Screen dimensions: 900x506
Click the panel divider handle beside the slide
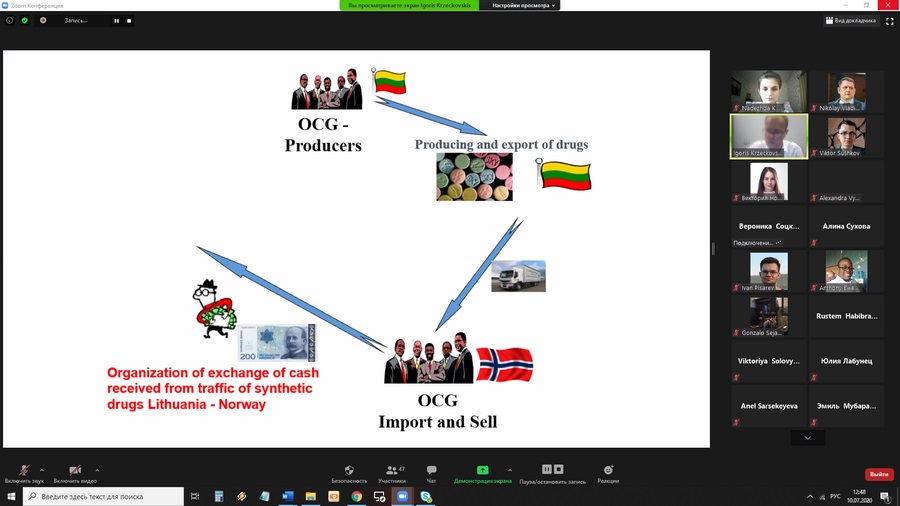pos(713,248)
